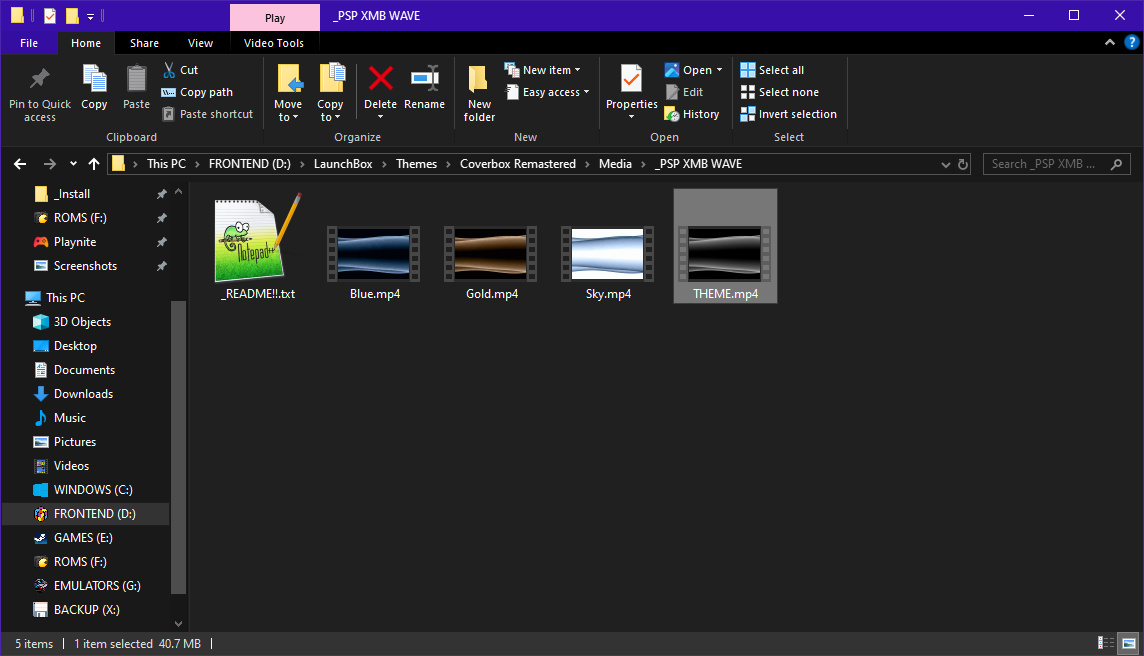Select the _README!!.txt Notepad++ file
The width and height of the screenshot is (1144, 656).
(258, 247)
